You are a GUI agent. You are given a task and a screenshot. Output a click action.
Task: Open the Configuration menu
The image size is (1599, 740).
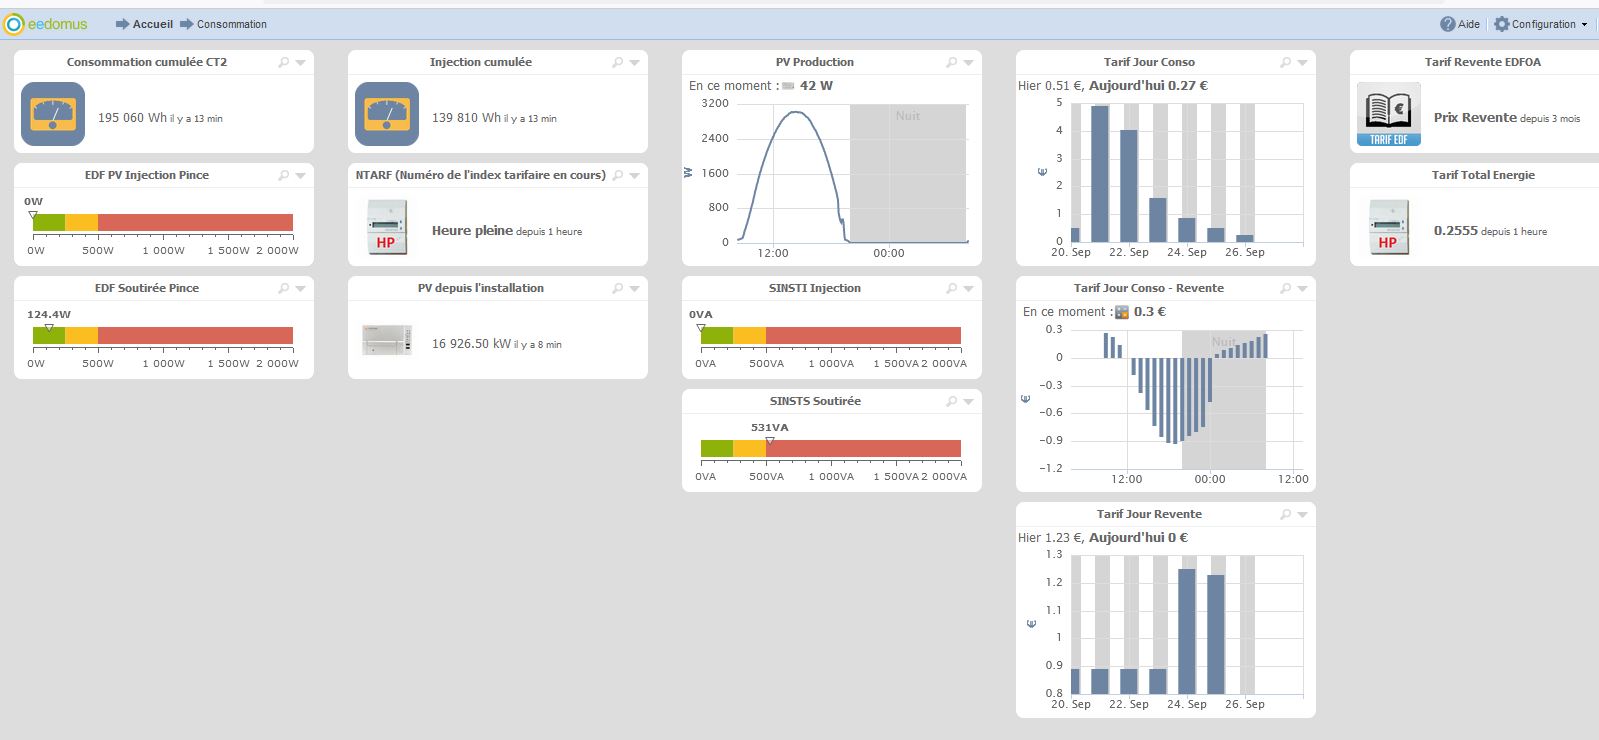[1545, 24]
